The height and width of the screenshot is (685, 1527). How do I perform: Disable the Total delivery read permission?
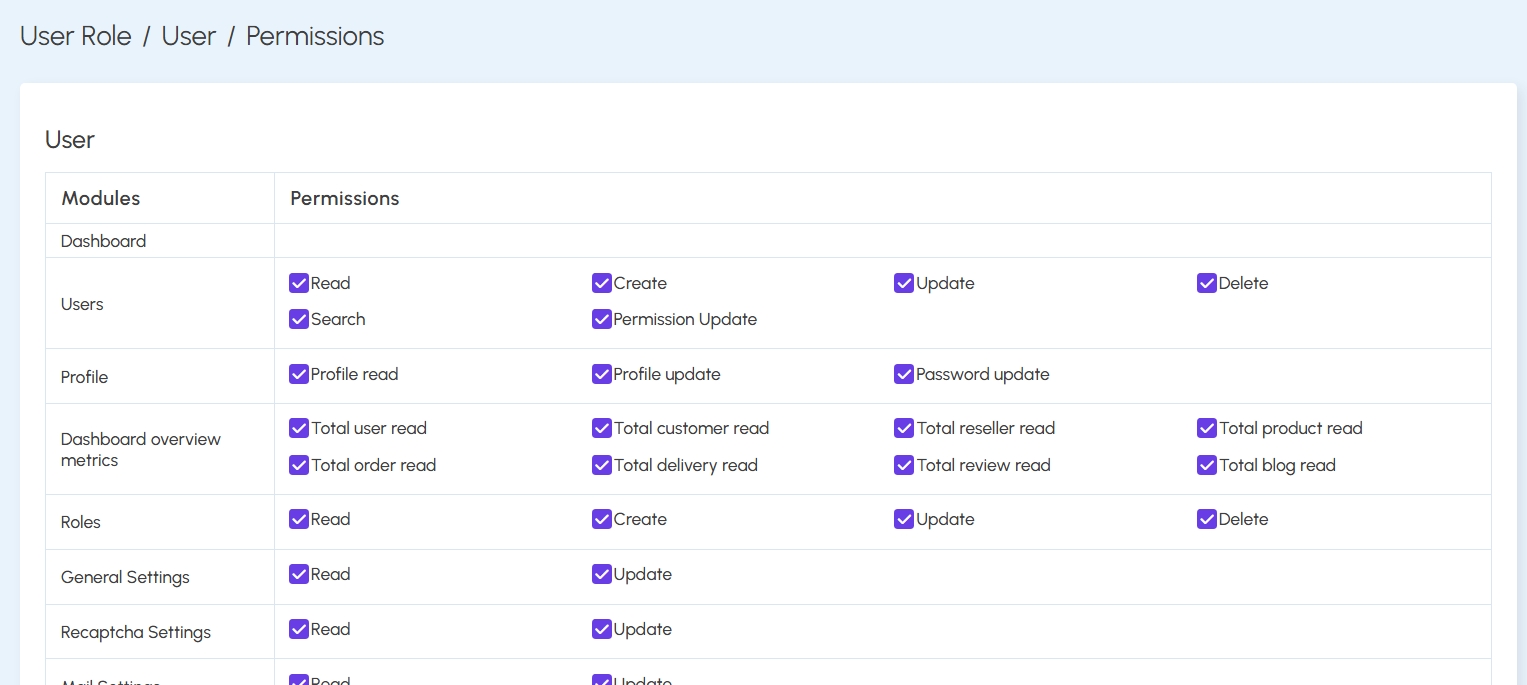click(602, 465)
